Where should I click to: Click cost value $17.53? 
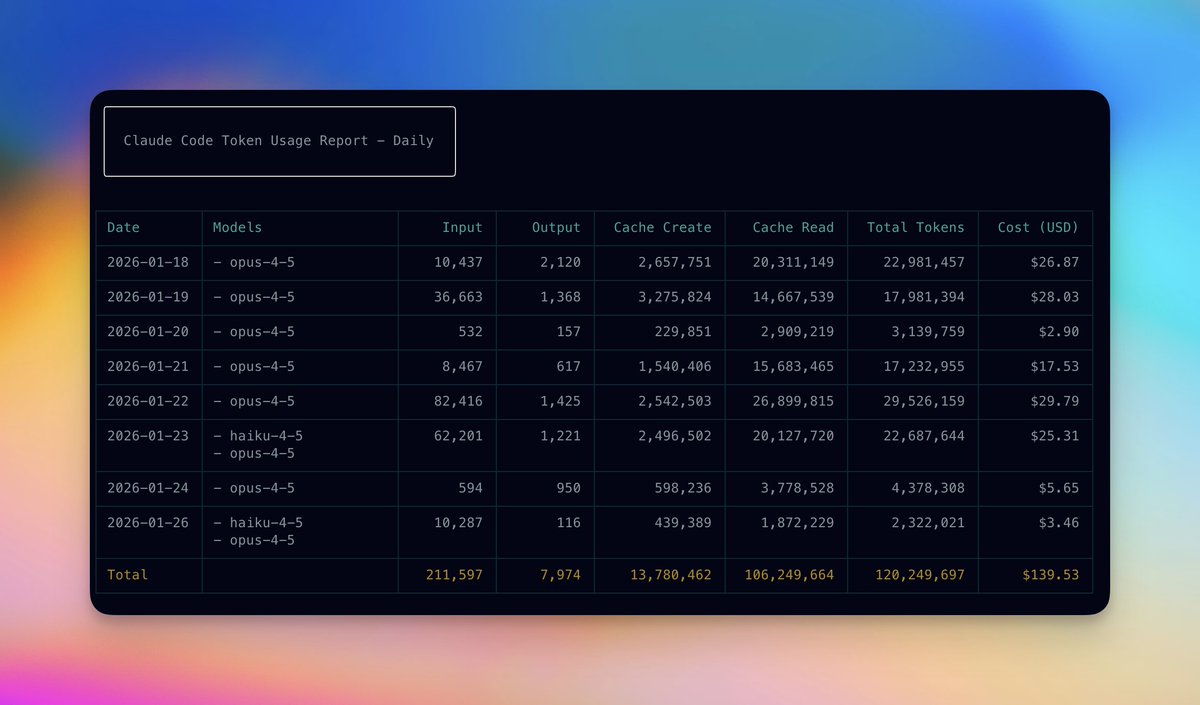click(x=1055, y=367)
